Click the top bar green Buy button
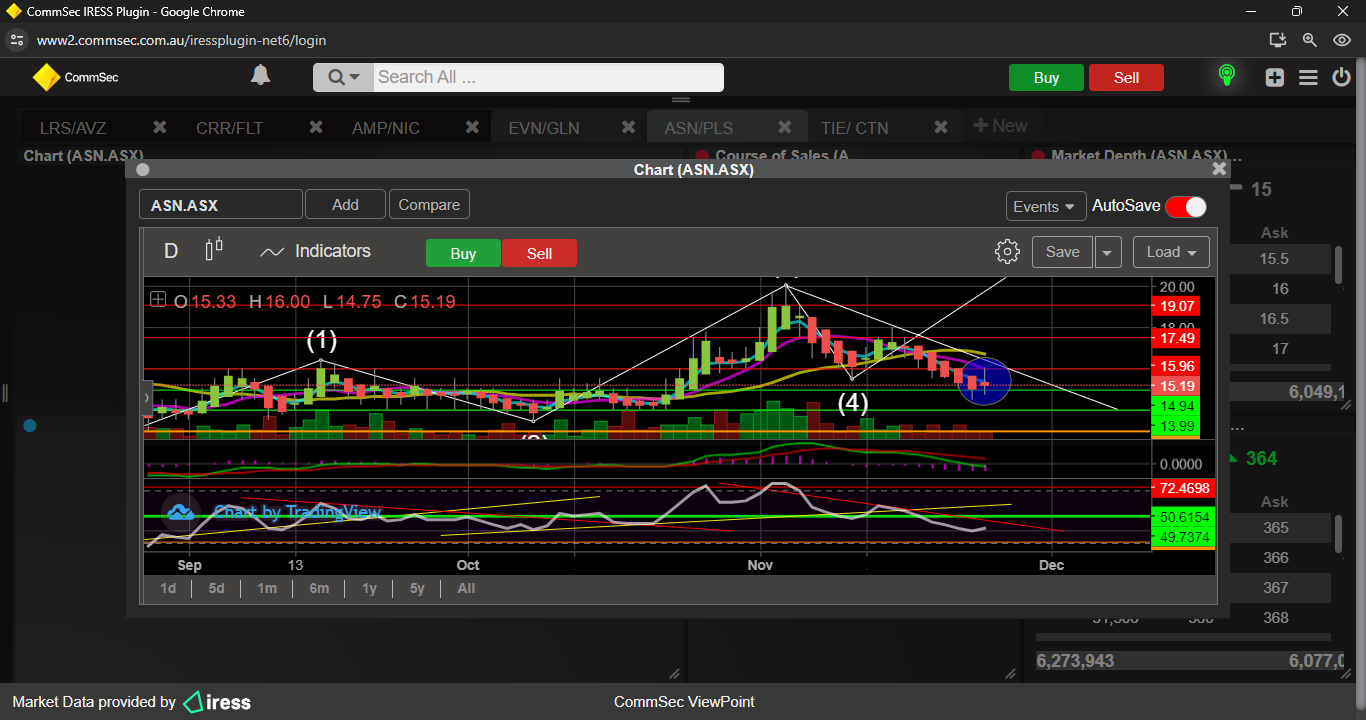The height and width of the screenshot is (720, 1366). [x=1046, y=78]
